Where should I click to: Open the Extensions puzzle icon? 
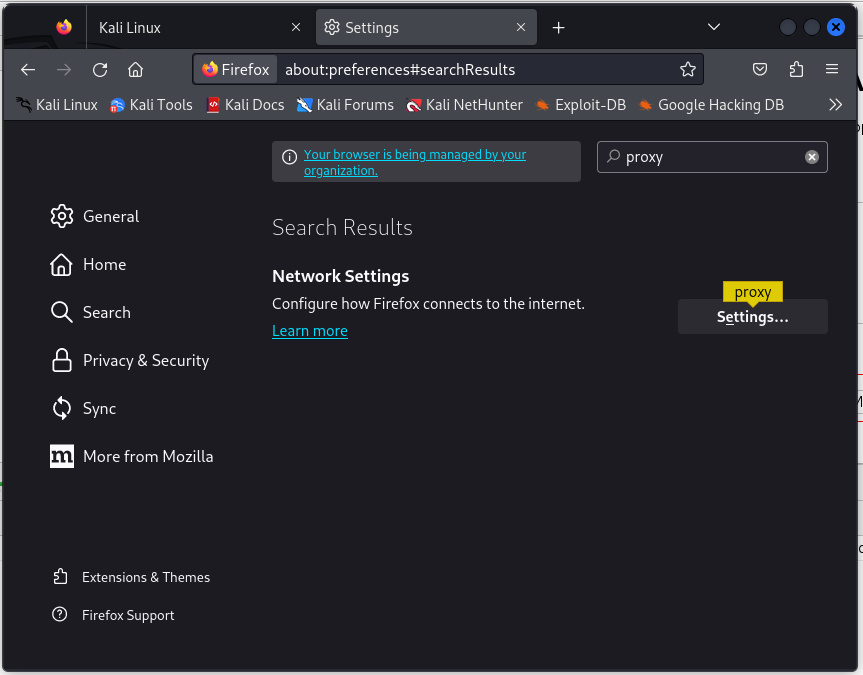[x=796, y=69]
